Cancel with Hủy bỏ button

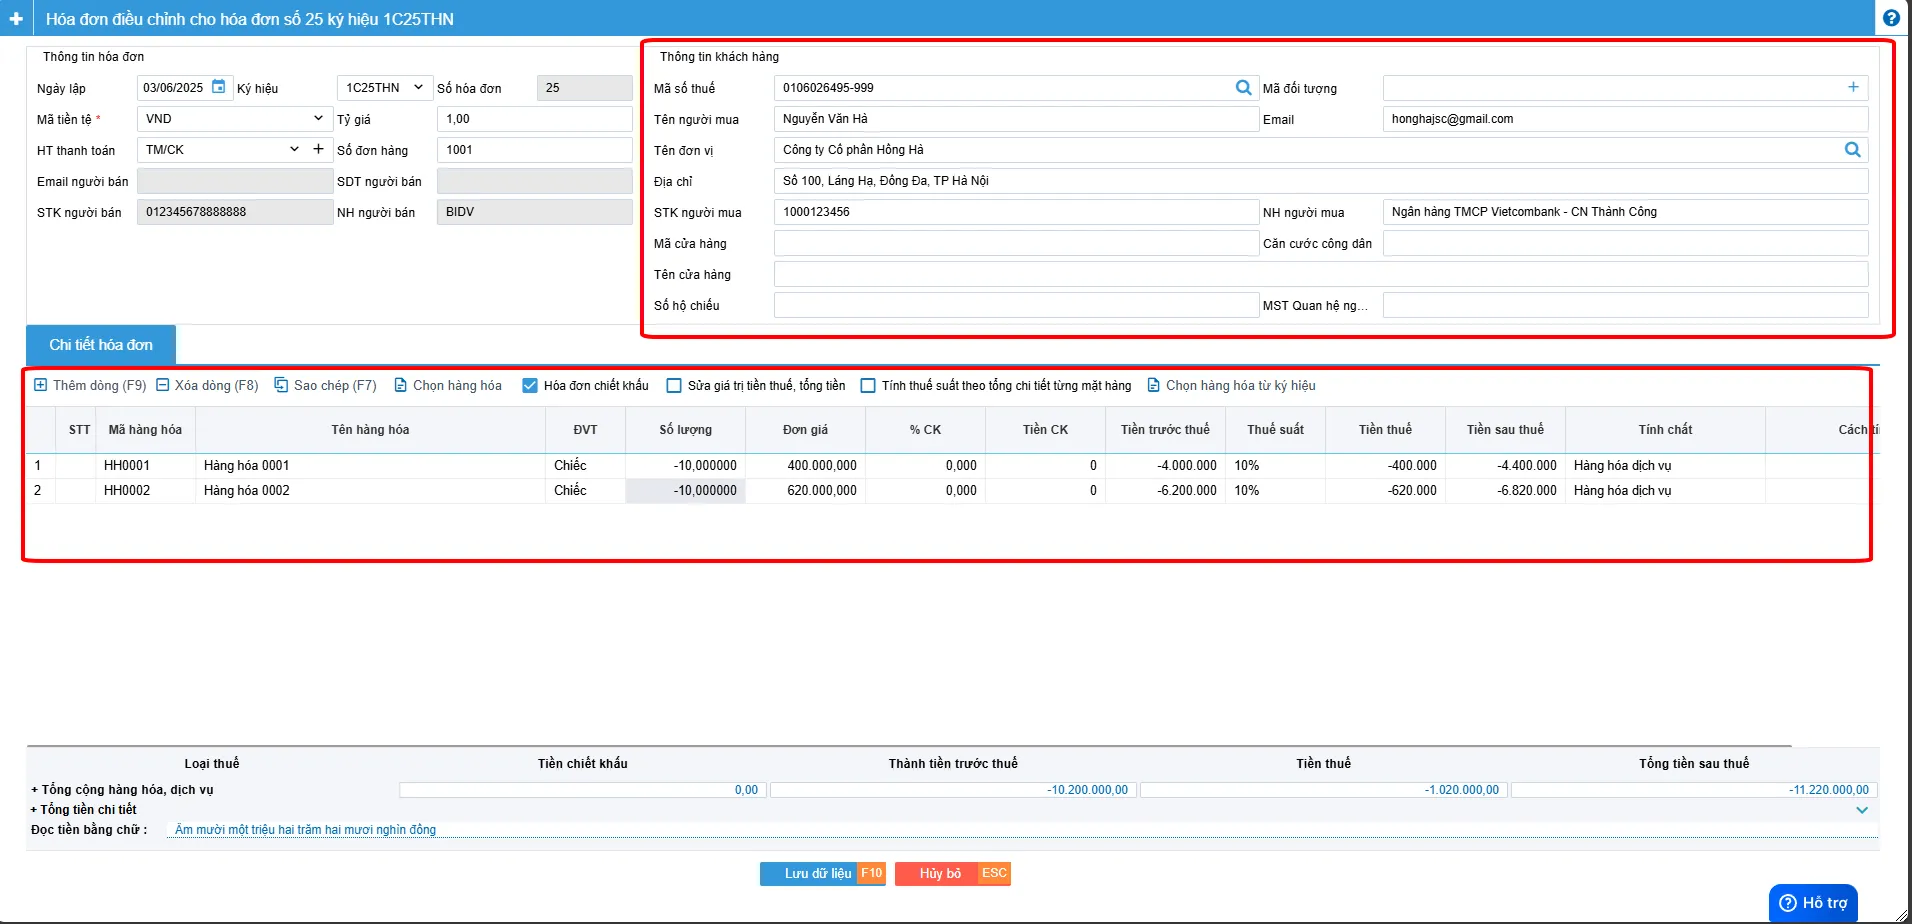click(x=953, y=874)
